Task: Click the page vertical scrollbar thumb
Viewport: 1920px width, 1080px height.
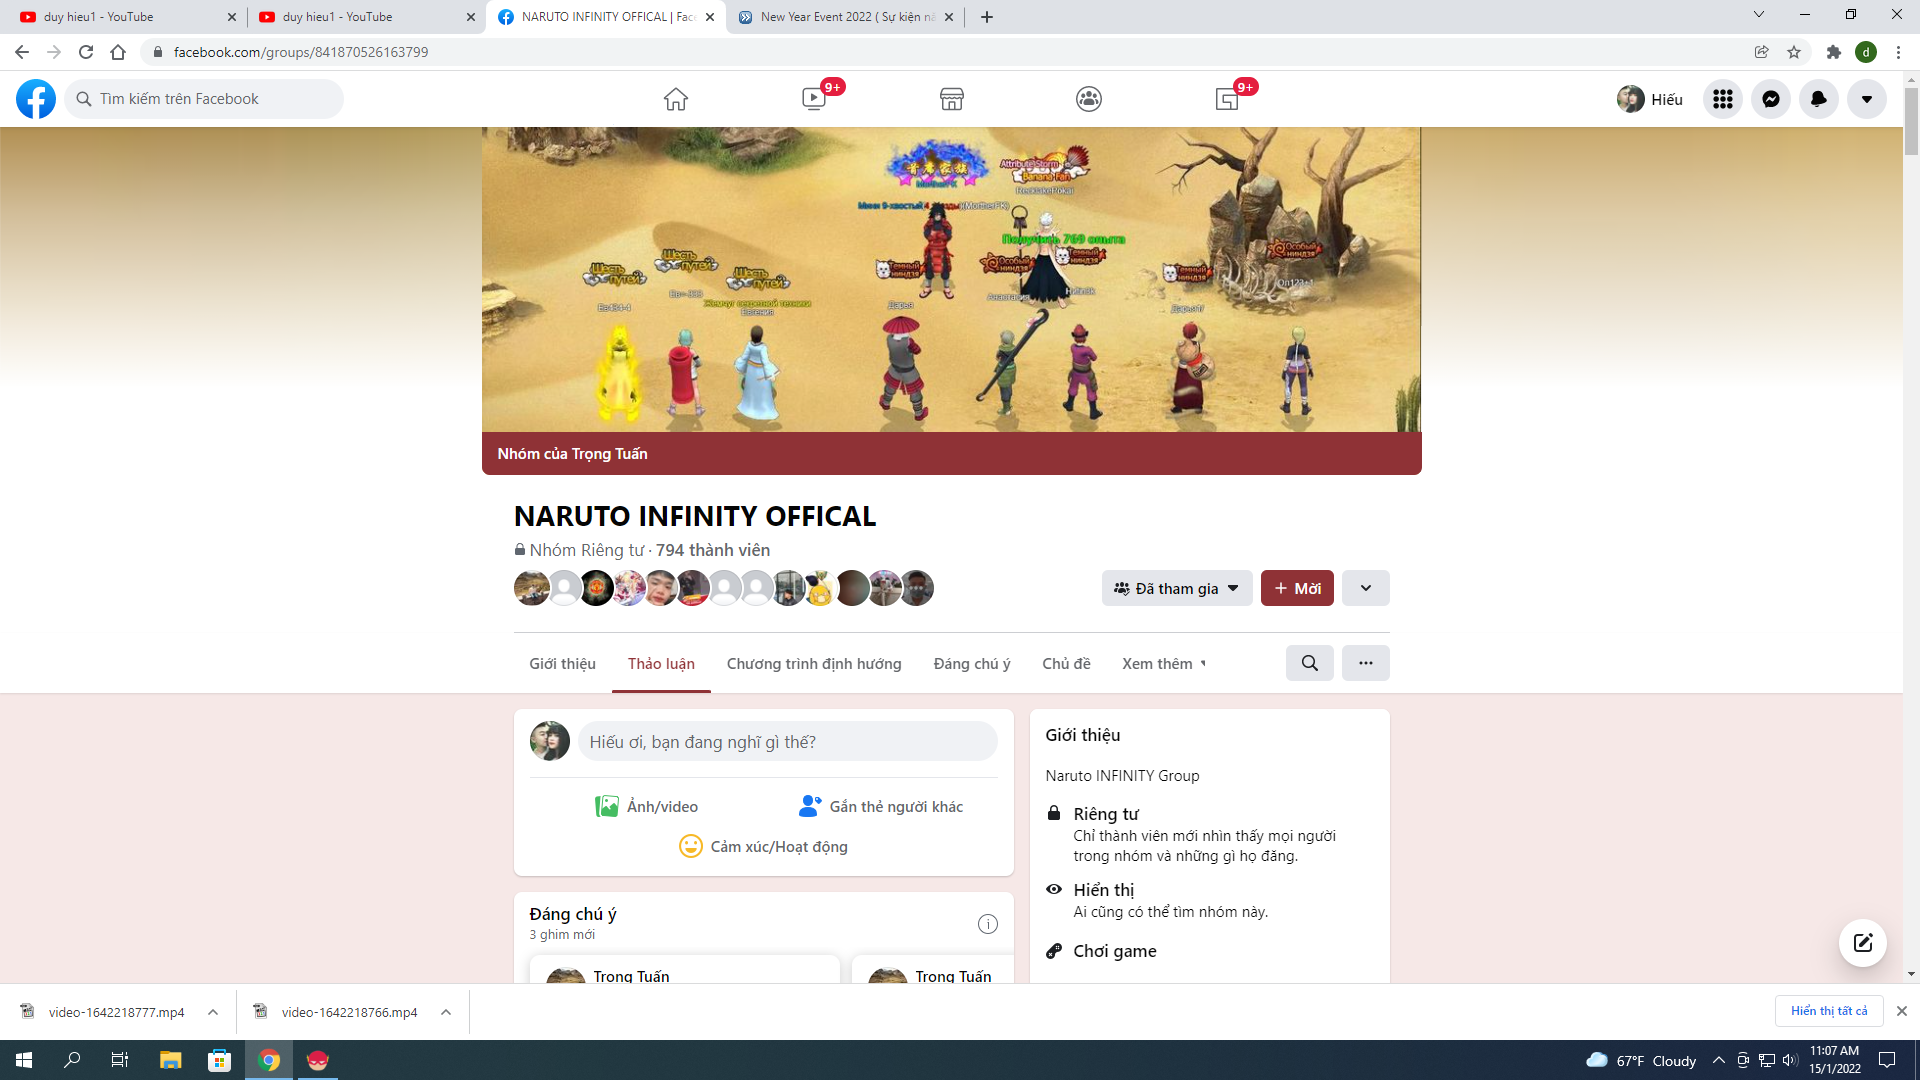Action: point(1911,121)
